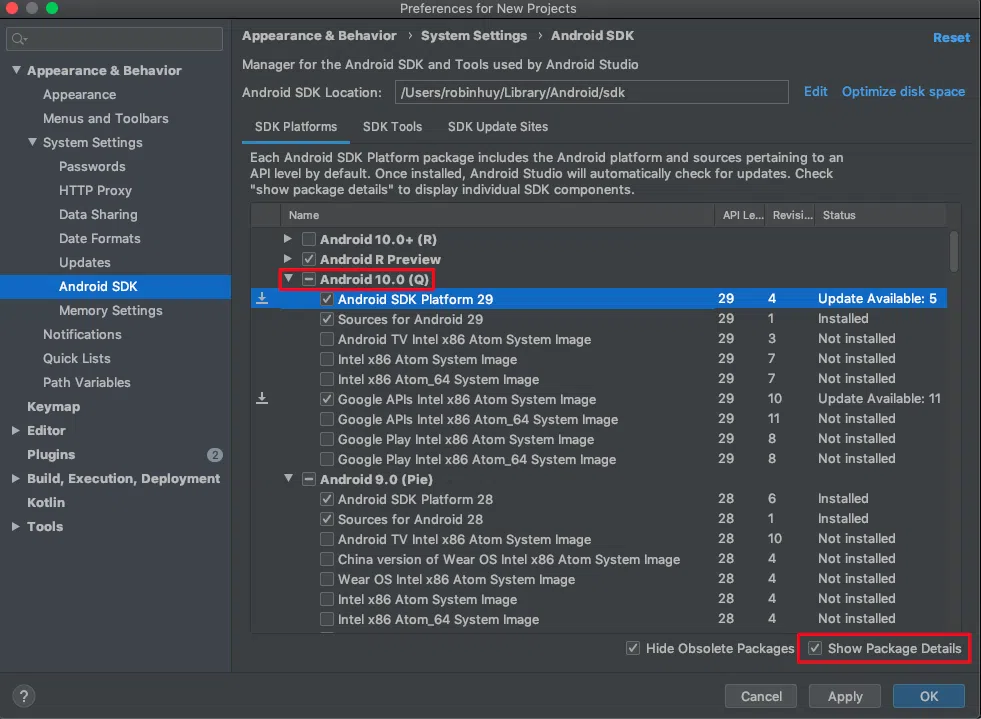Click Edit SDK location link

click(x=815, y=92)
